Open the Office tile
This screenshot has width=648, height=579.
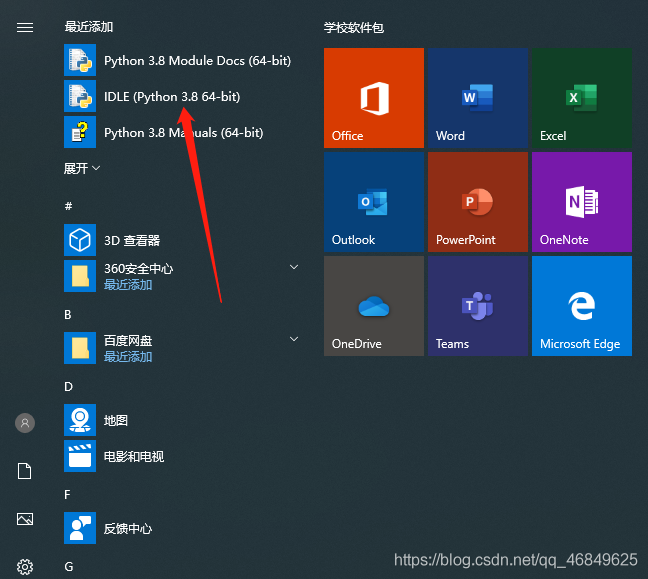(374, 98)
